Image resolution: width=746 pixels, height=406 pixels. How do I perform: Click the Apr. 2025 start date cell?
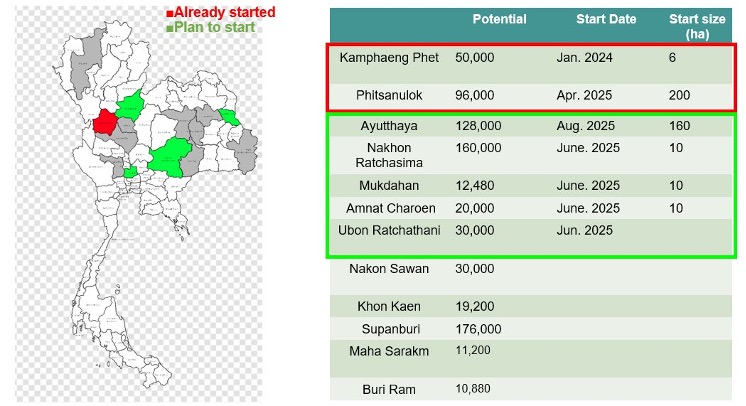point(584,95)
